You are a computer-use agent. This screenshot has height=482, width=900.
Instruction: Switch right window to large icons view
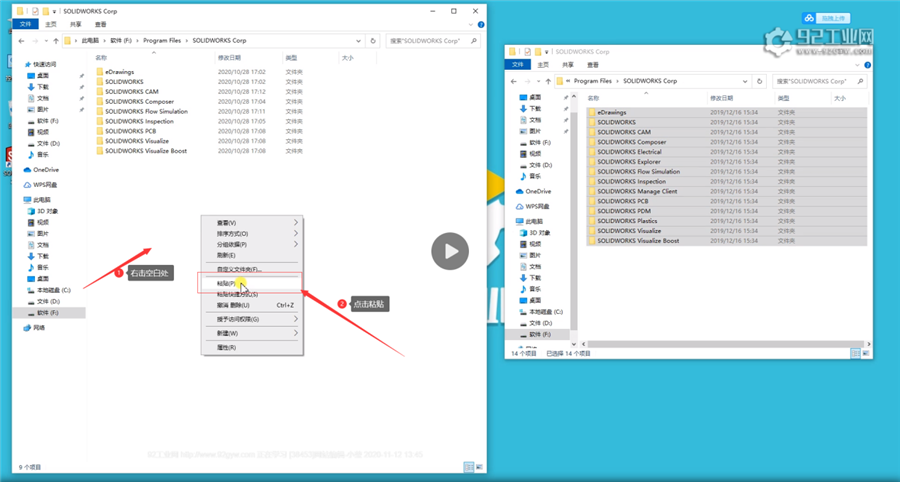tap(866, 353)
